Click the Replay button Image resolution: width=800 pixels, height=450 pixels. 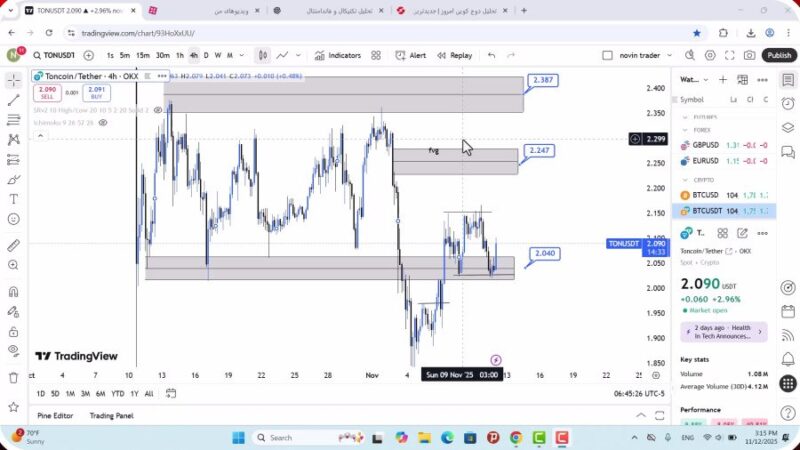click(x=454, y=56)
